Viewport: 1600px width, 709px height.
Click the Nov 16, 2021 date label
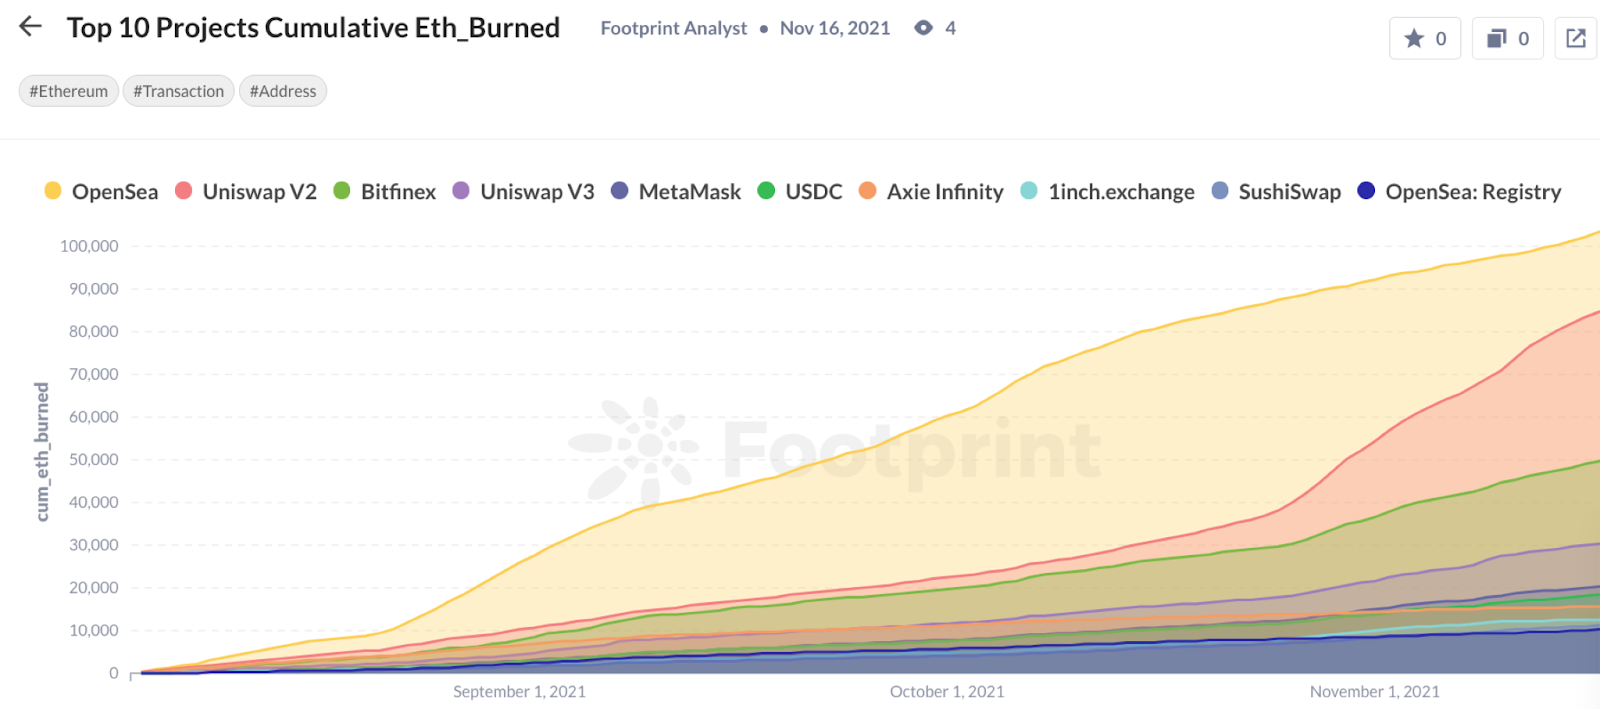[x=835, y=29]
